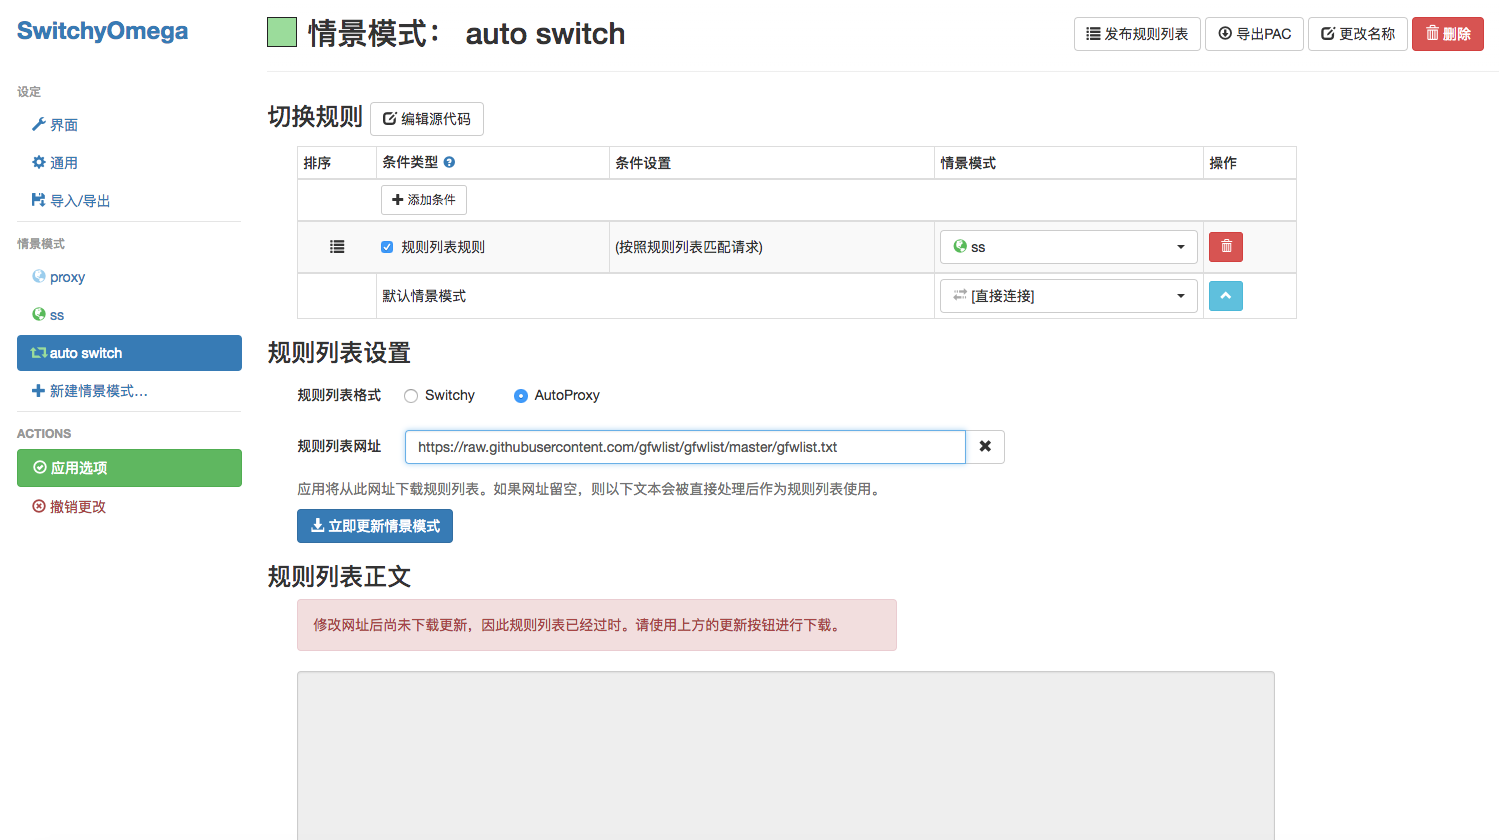Click the outdated rule list warning message
1499x840 pixels.
coord(597,625)
